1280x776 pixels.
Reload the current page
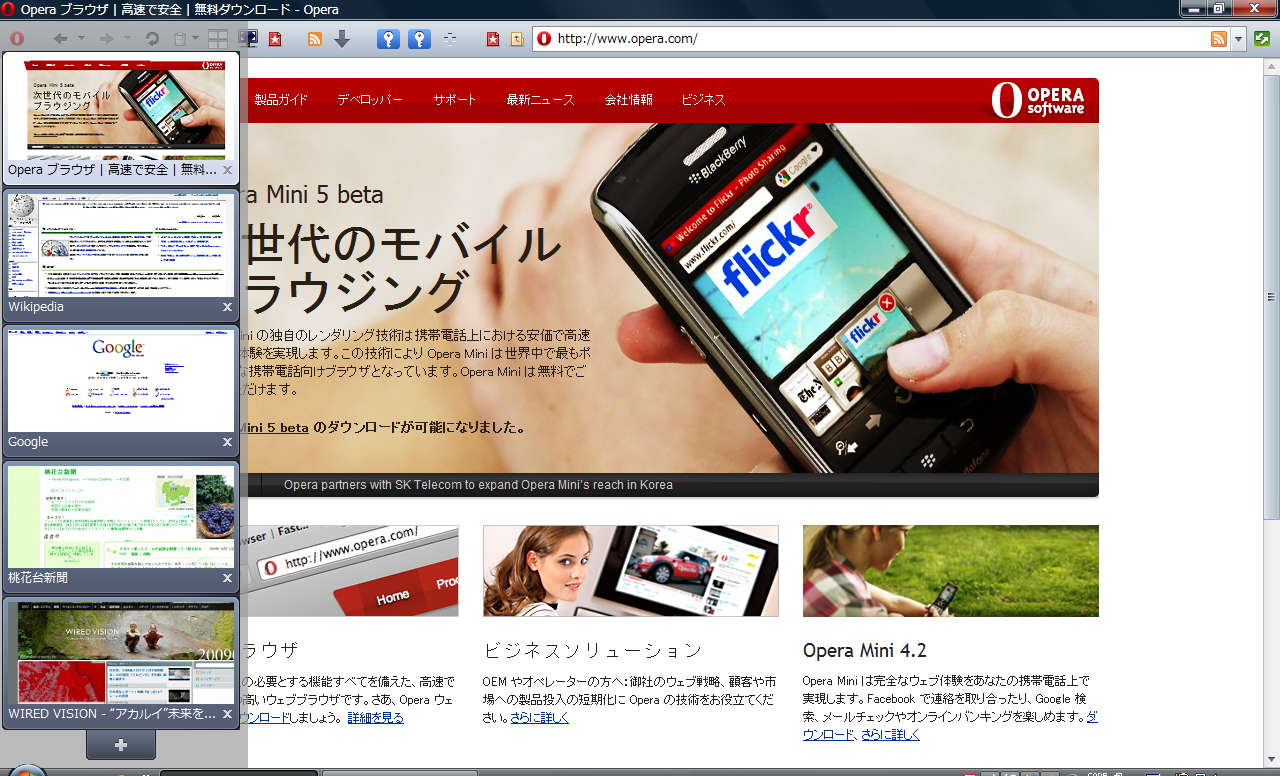(152, 39)
